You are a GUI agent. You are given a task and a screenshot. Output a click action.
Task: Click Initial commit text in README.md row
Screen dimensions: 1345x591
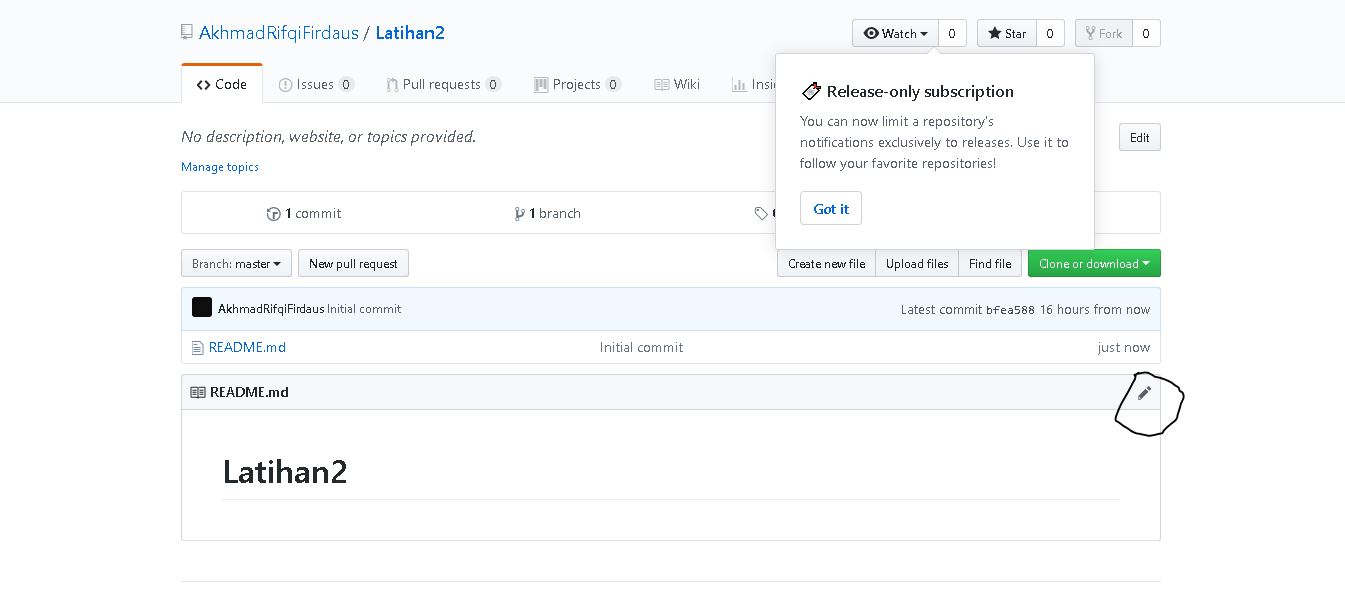coord(641,348)
